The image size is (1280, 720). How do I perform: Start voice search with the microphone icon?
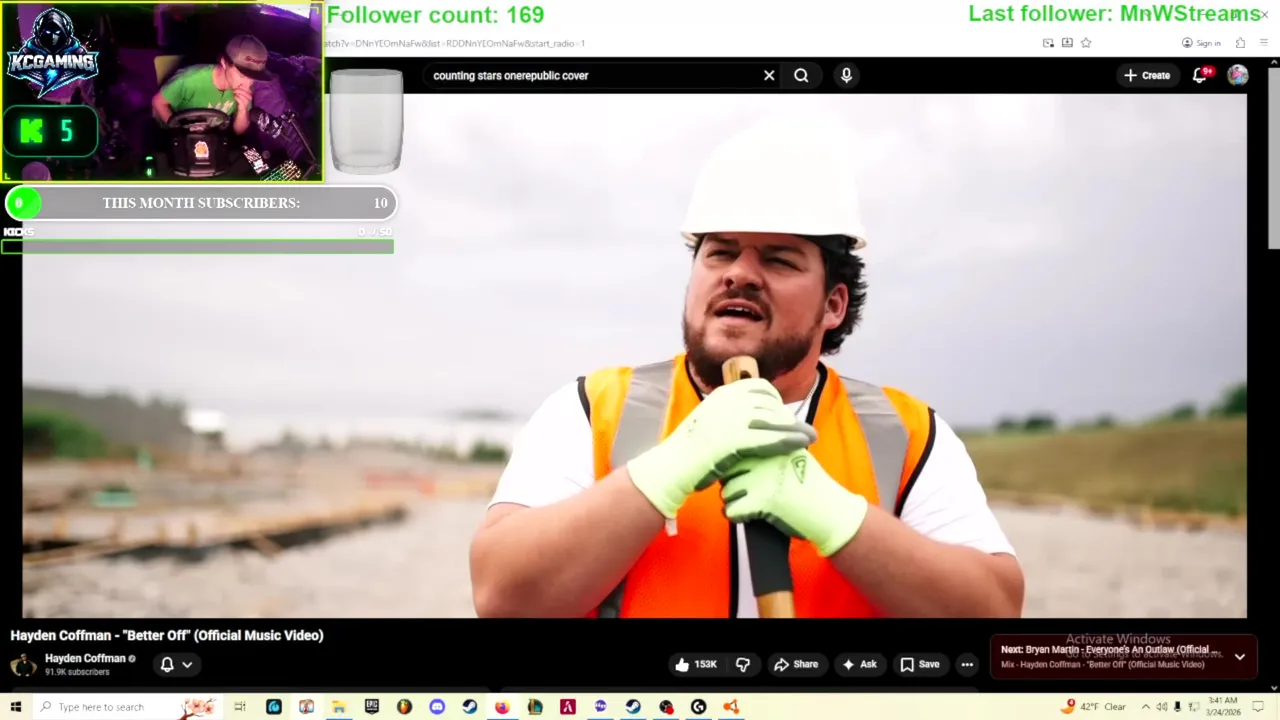click(846, 75)
